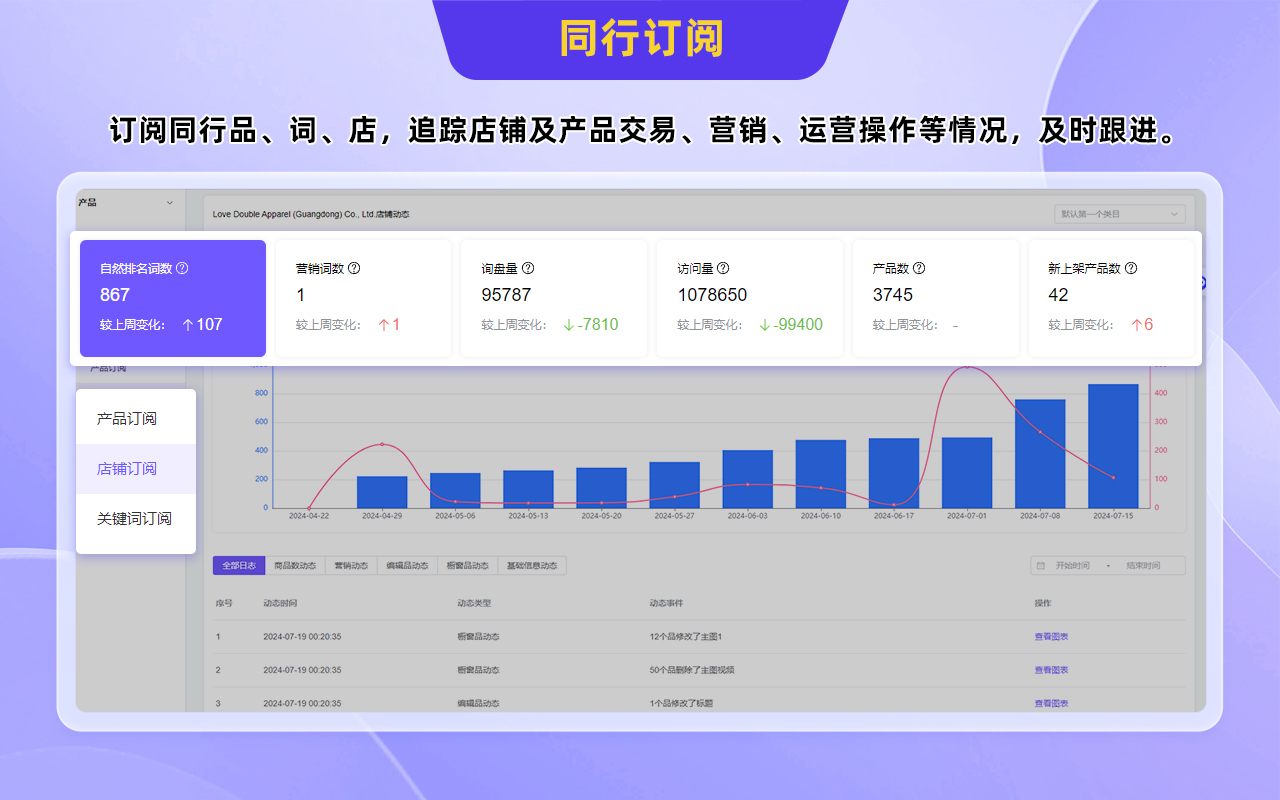The image size is (1280, 800).
Task: Click 查看图表 for the 50个品删除了主图视频 event
Action: pyautogui.click(x=1051, y=669)
